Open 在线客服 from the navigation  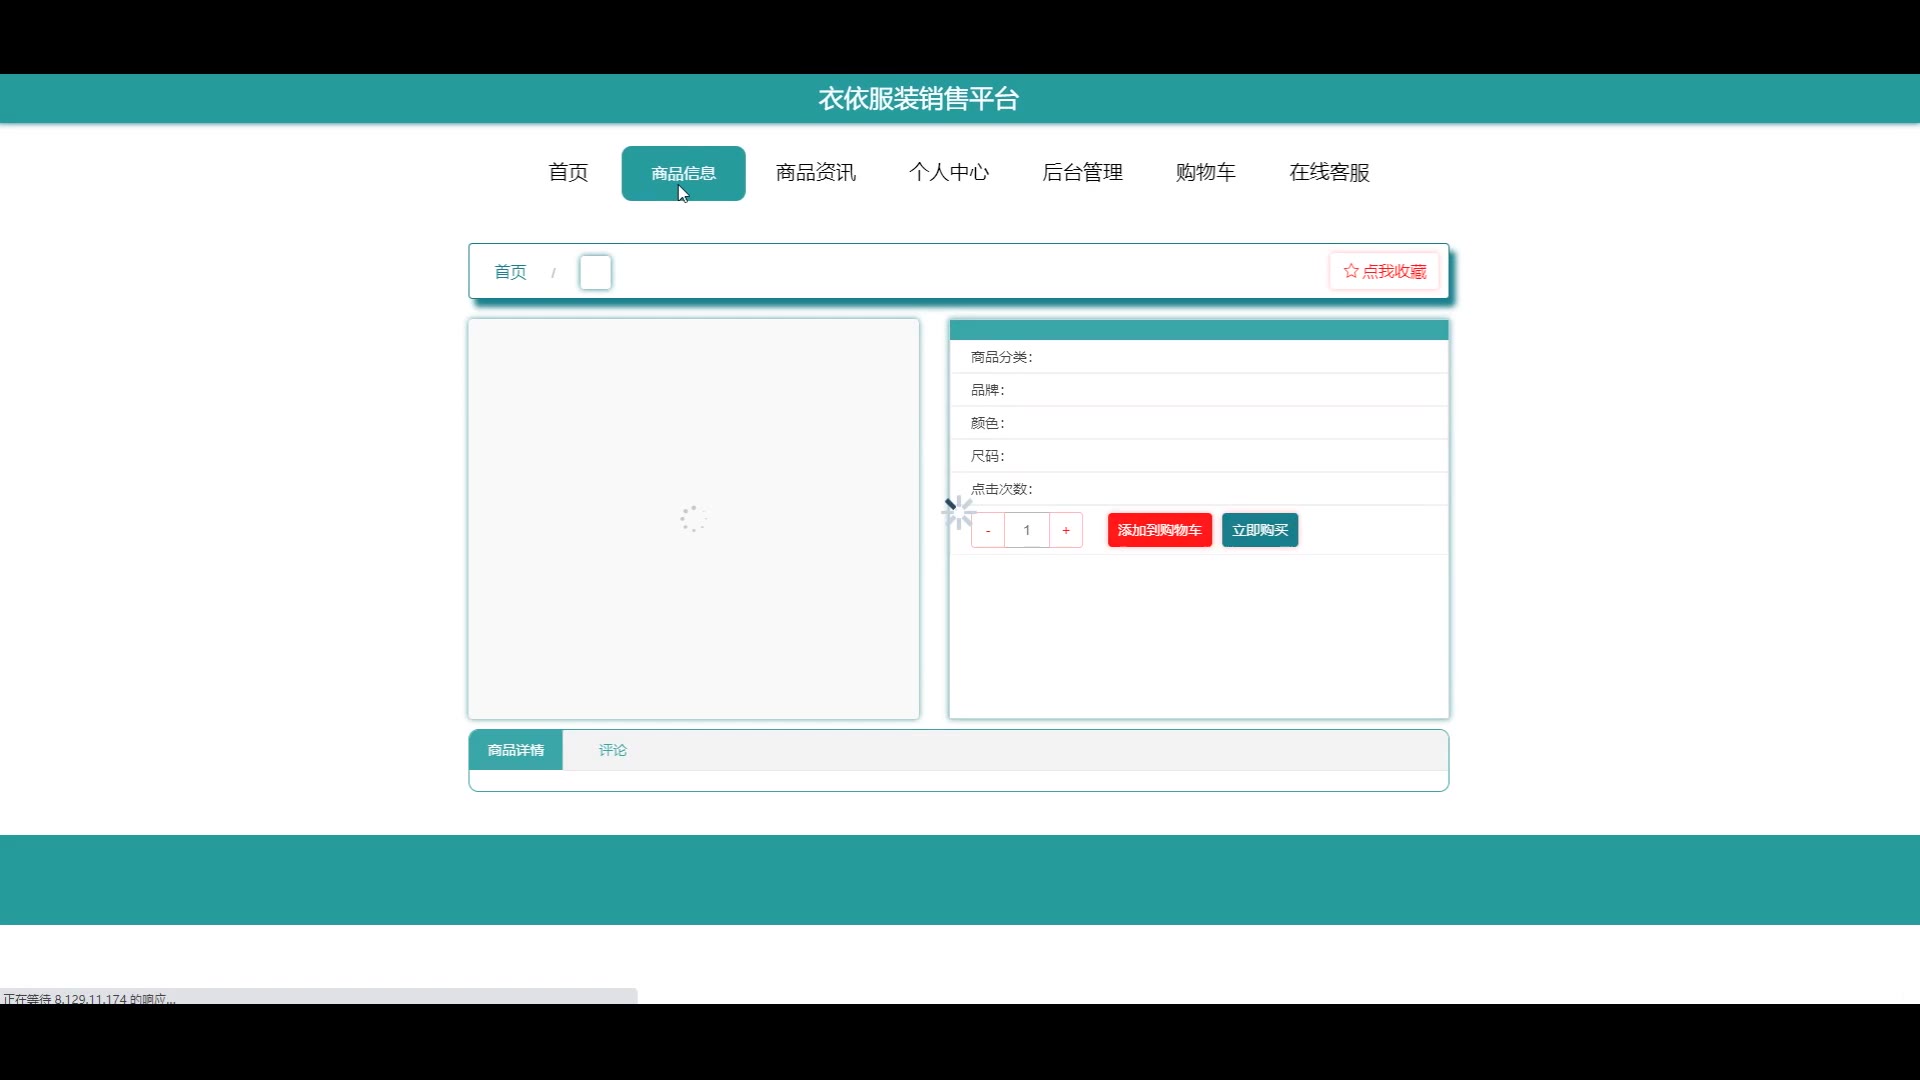click(1329, 173)
